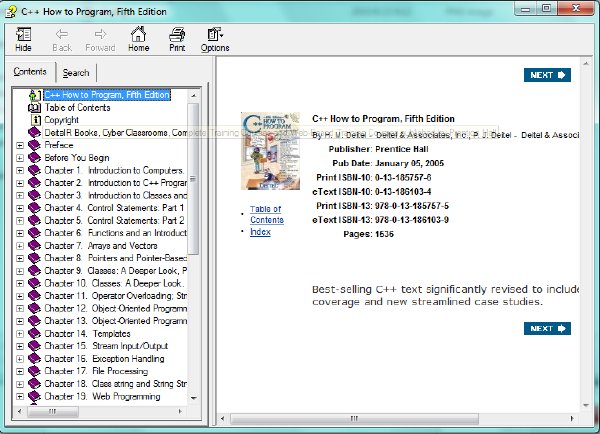
Task: Click contents horizontal scrollbar thumb
Action: 53,411
